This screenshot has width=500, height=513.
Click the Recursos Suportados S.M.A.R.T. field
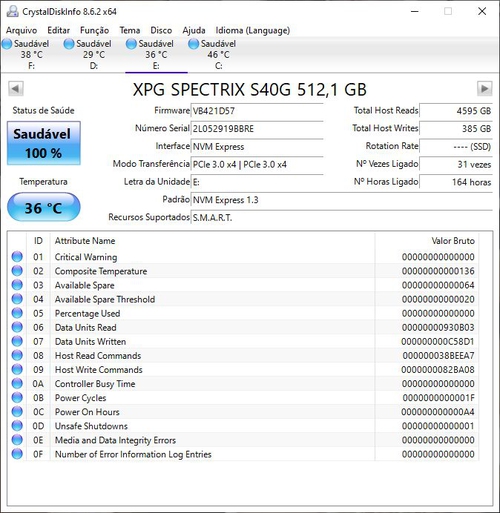342,218
